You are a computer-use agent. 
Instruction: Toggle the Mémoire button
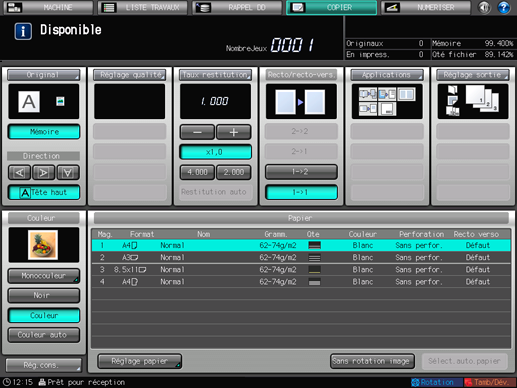(x=44, y=132)
